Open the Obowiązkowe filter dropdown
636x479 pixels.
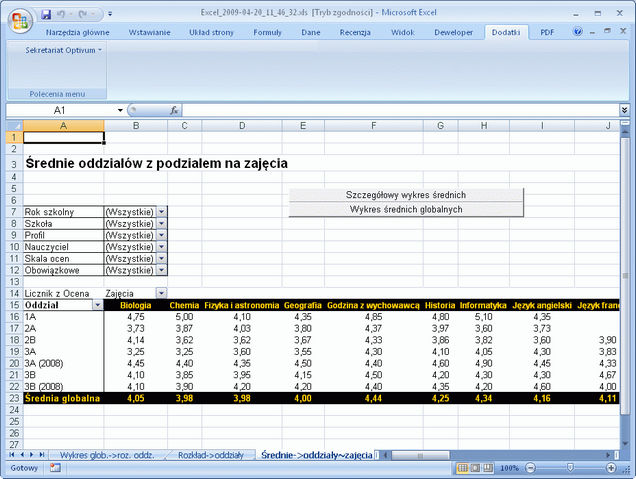(x=161, y=270)
